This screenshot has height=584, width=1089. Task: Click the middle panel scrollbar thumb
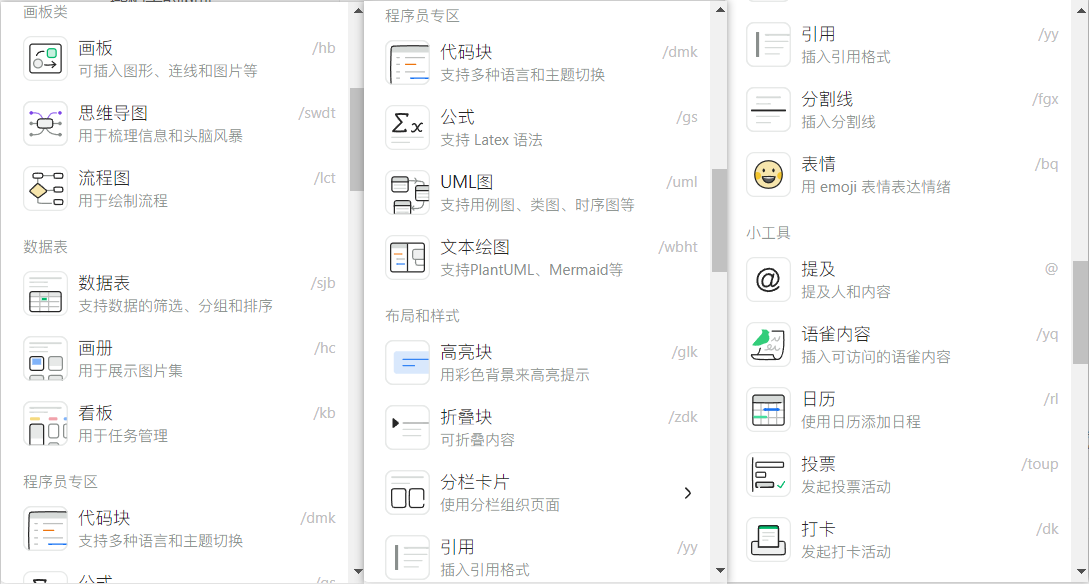click(x=720, y=220)
